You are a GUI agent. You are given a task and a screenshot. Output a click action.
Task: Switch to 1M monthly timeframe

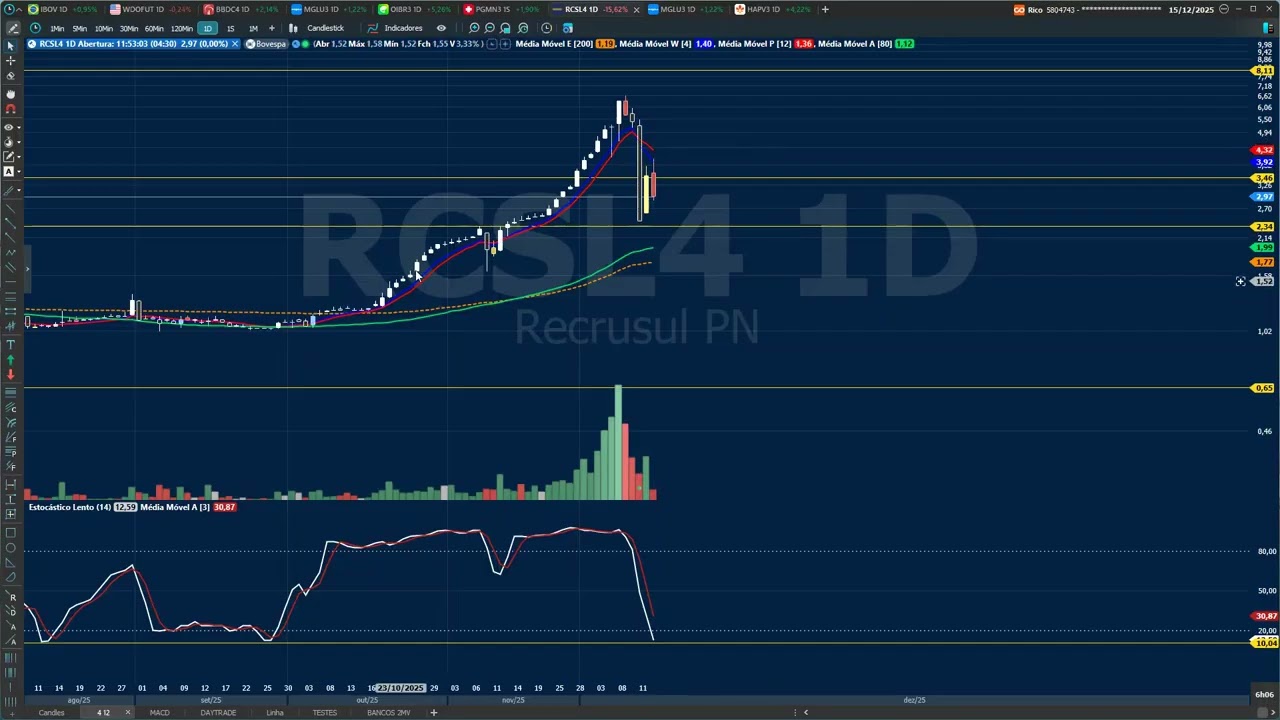pos(253,28)
